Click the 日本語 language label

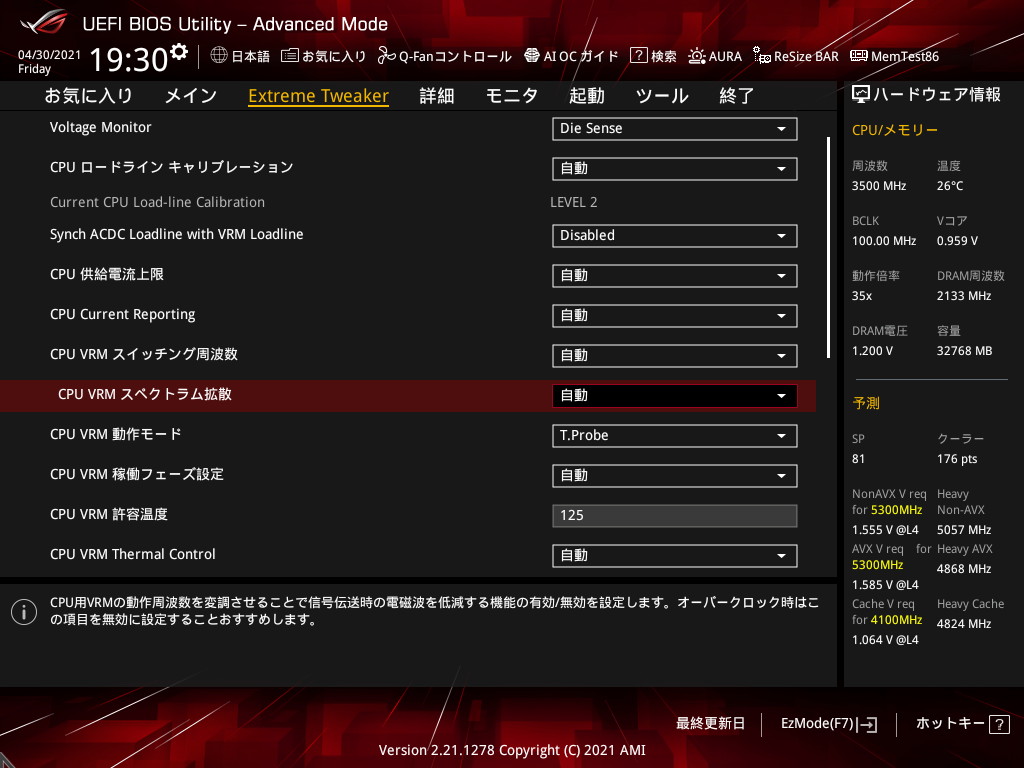(x=251, y=56)
